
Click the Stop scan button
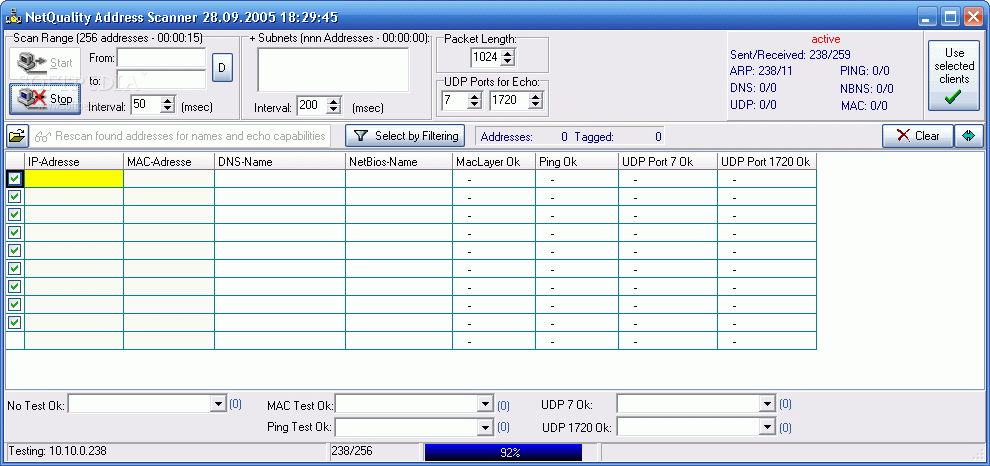(45, 99)
